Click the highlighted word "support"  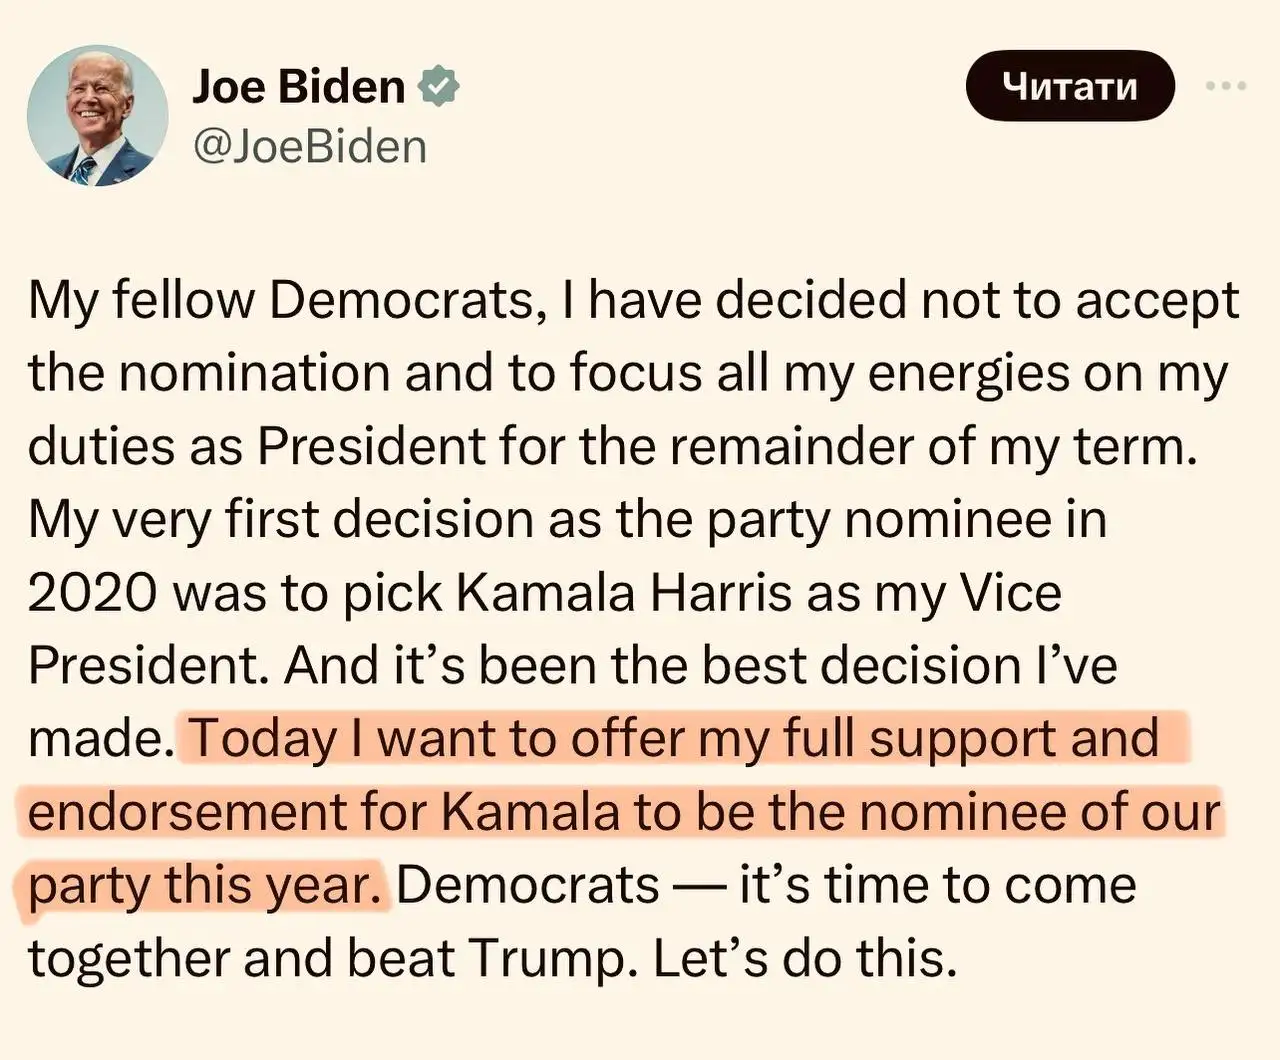[x=962, y=739]
